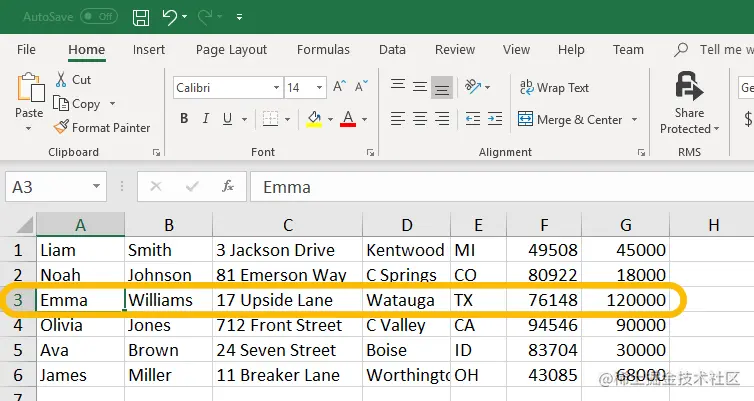The height and width of the screenshot is (401, 754).
Task: Click the Redo arrow icon
Action: click(x=205, y=17)
